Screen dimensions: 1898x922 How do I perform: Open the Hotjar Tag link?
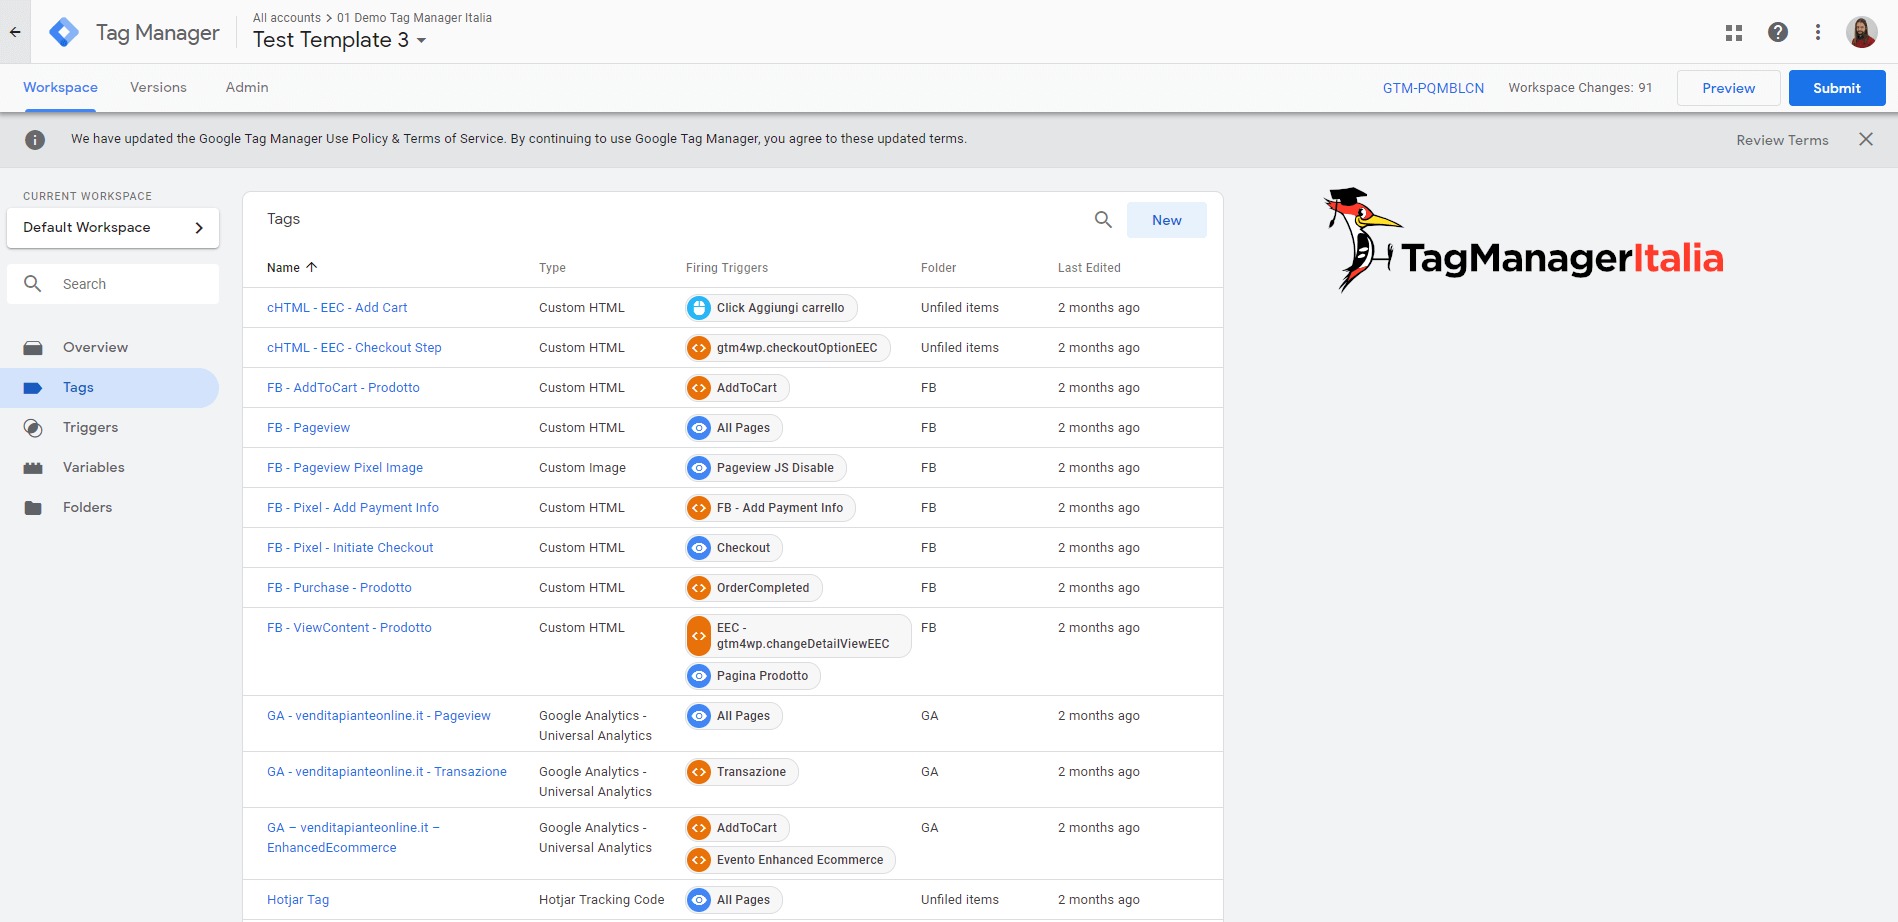point(298,900)
